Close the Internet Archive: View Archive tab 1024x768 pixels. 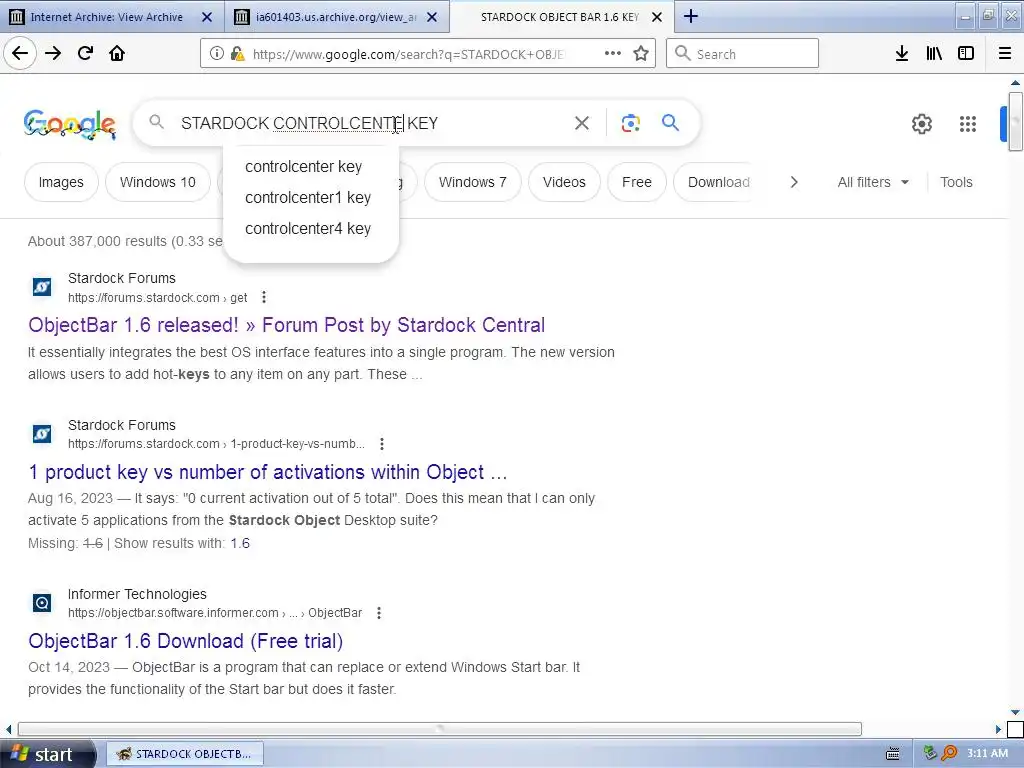(x=207, y=17)
